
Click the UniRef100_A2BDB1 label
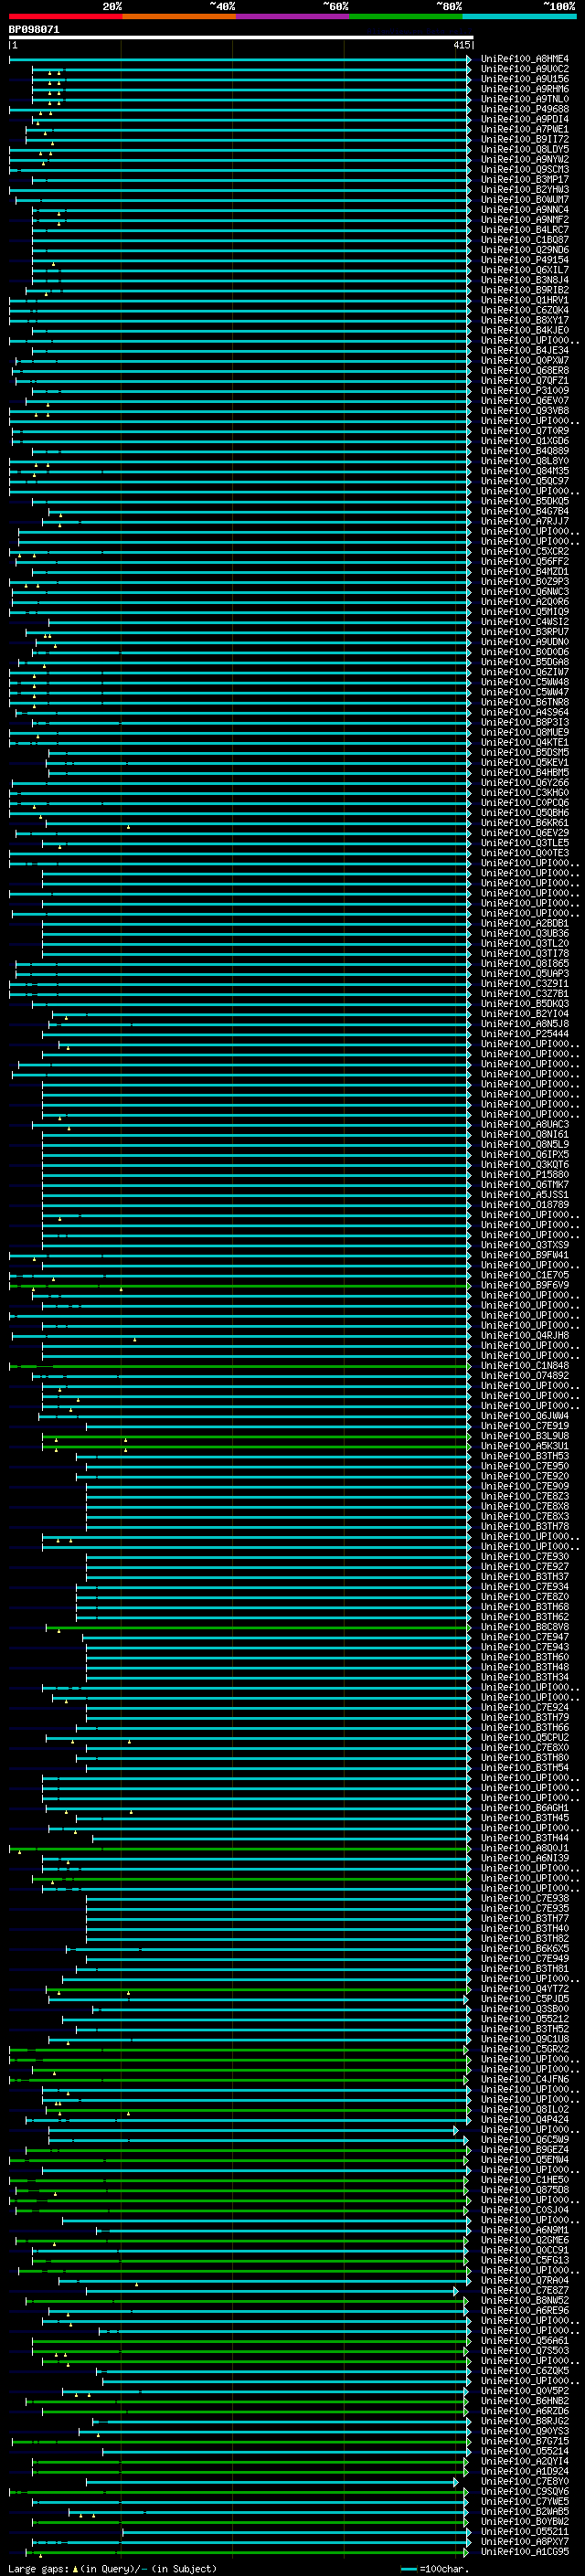point(525,924)
